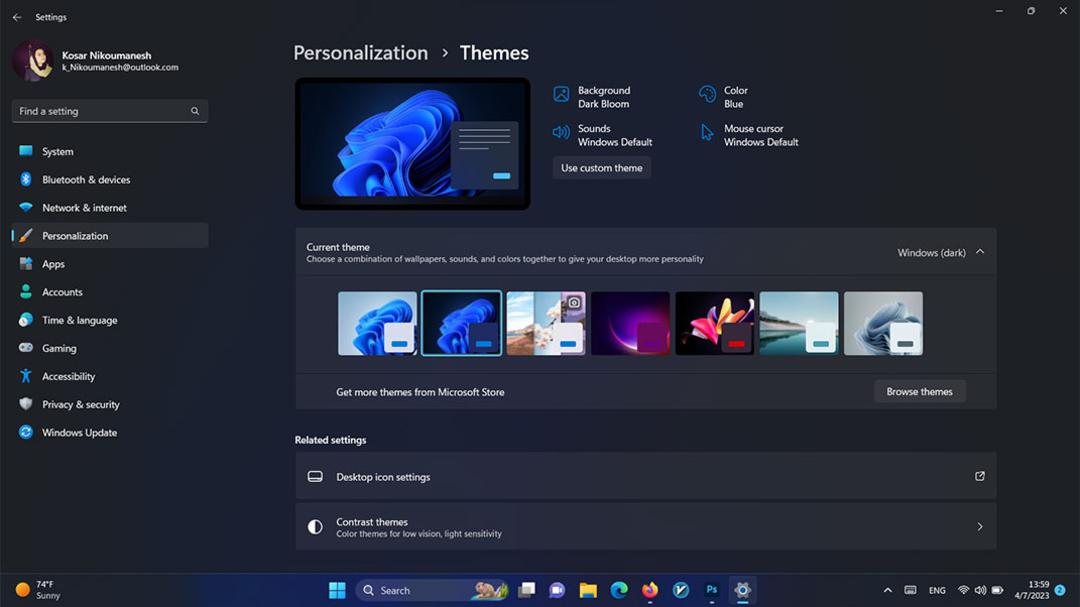Screen dimensions: 1080x607
Task: Open the weather widget showing 74°F Sunny
Action: click(x=39, y=590)
